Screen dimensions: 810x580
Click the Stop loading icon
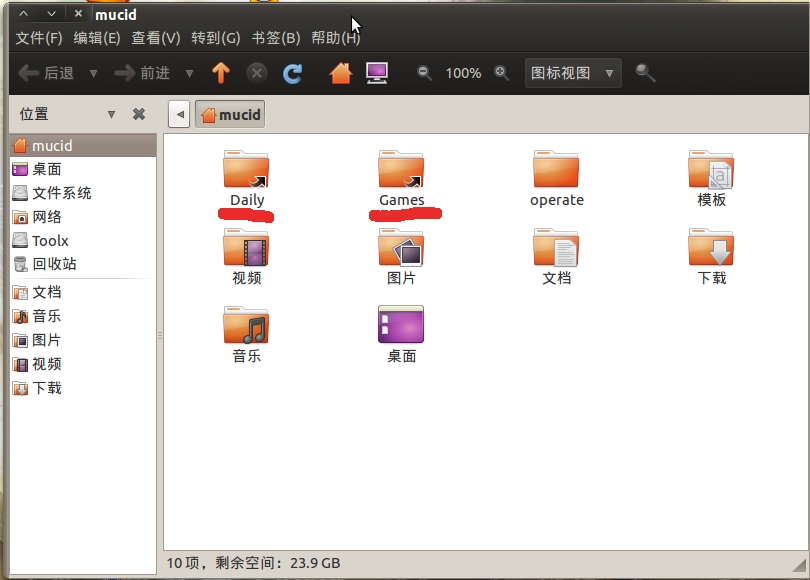(x=257, y=73)
